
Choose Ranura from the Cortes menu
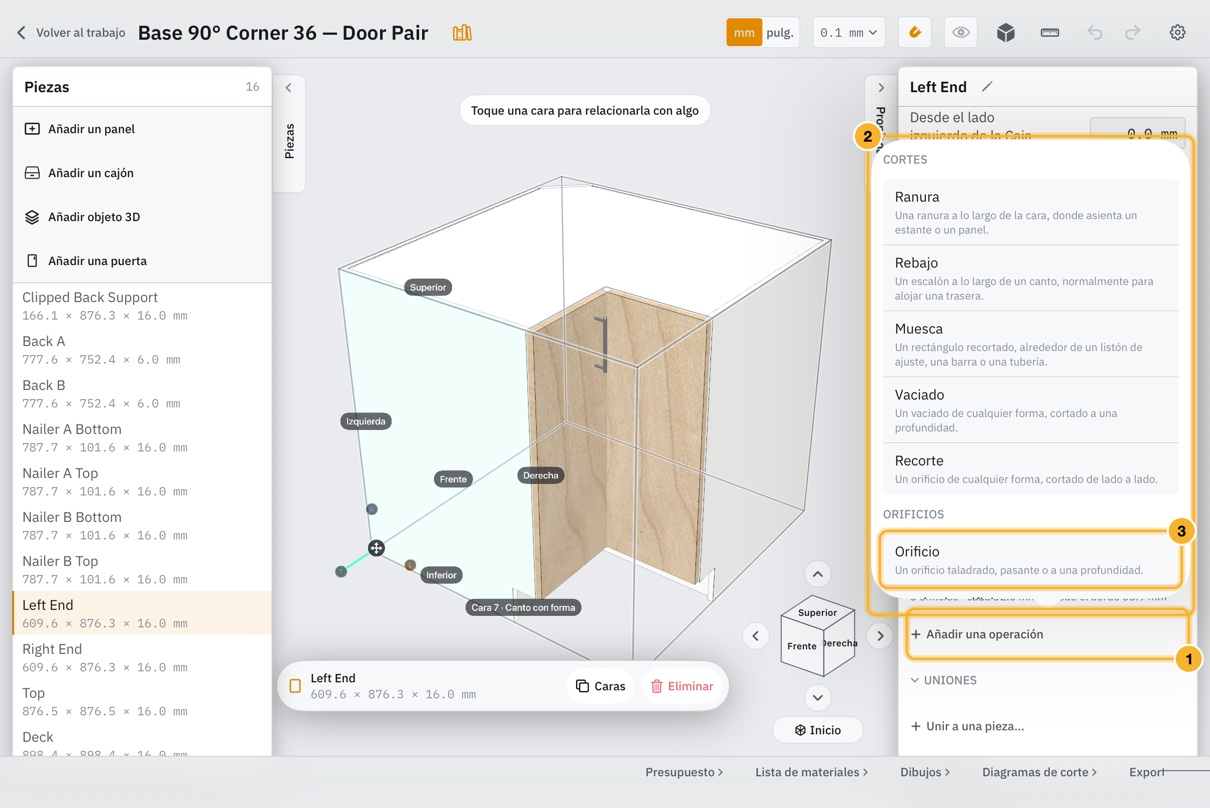pos(1030,212)
